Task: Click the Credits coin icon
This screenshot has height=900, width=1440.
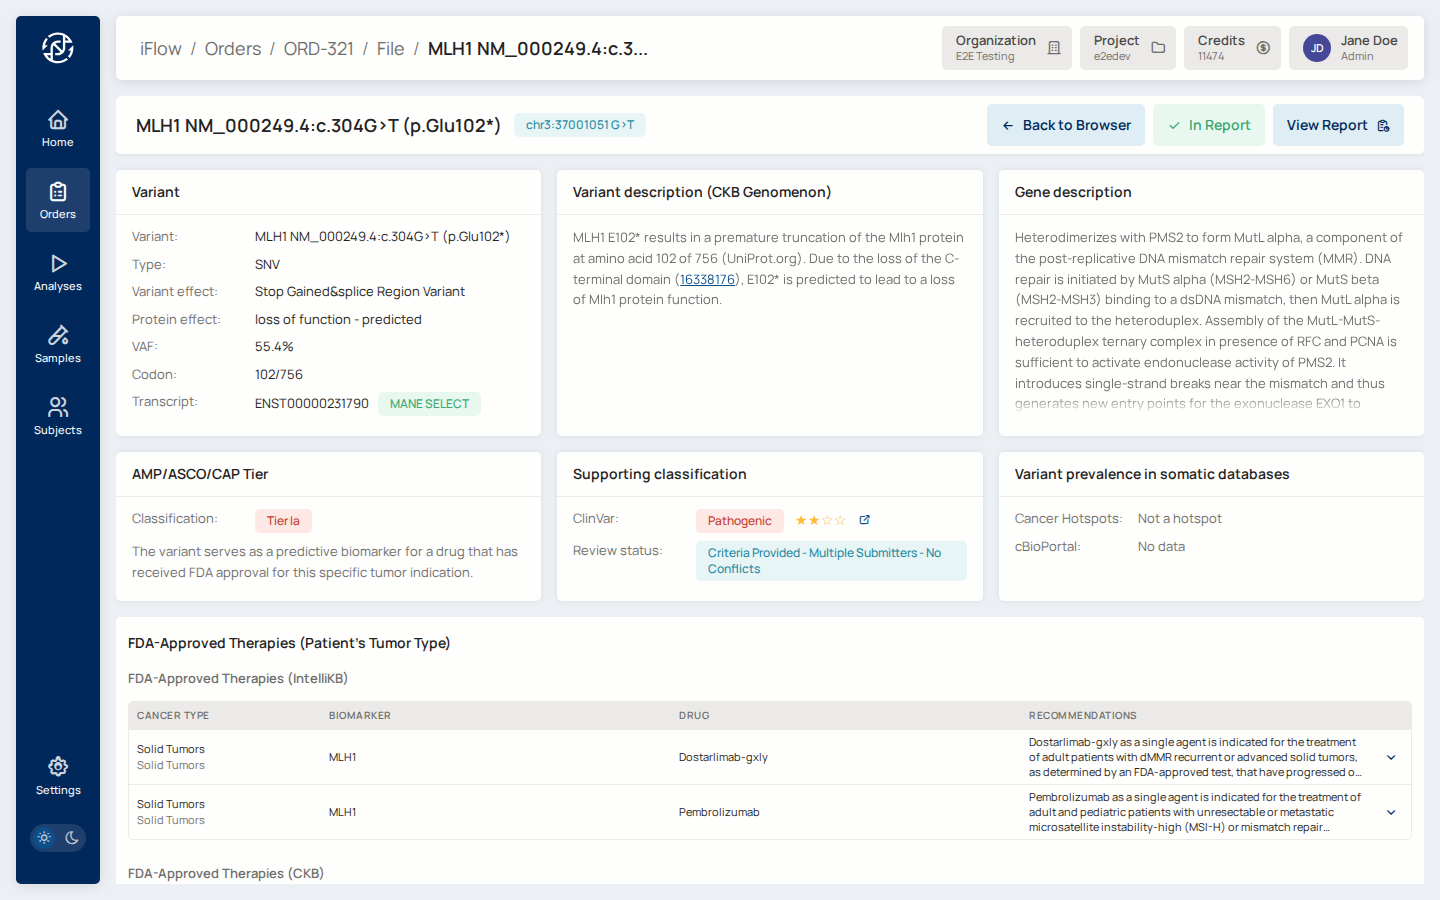Action: click(x=1263, y=48)
